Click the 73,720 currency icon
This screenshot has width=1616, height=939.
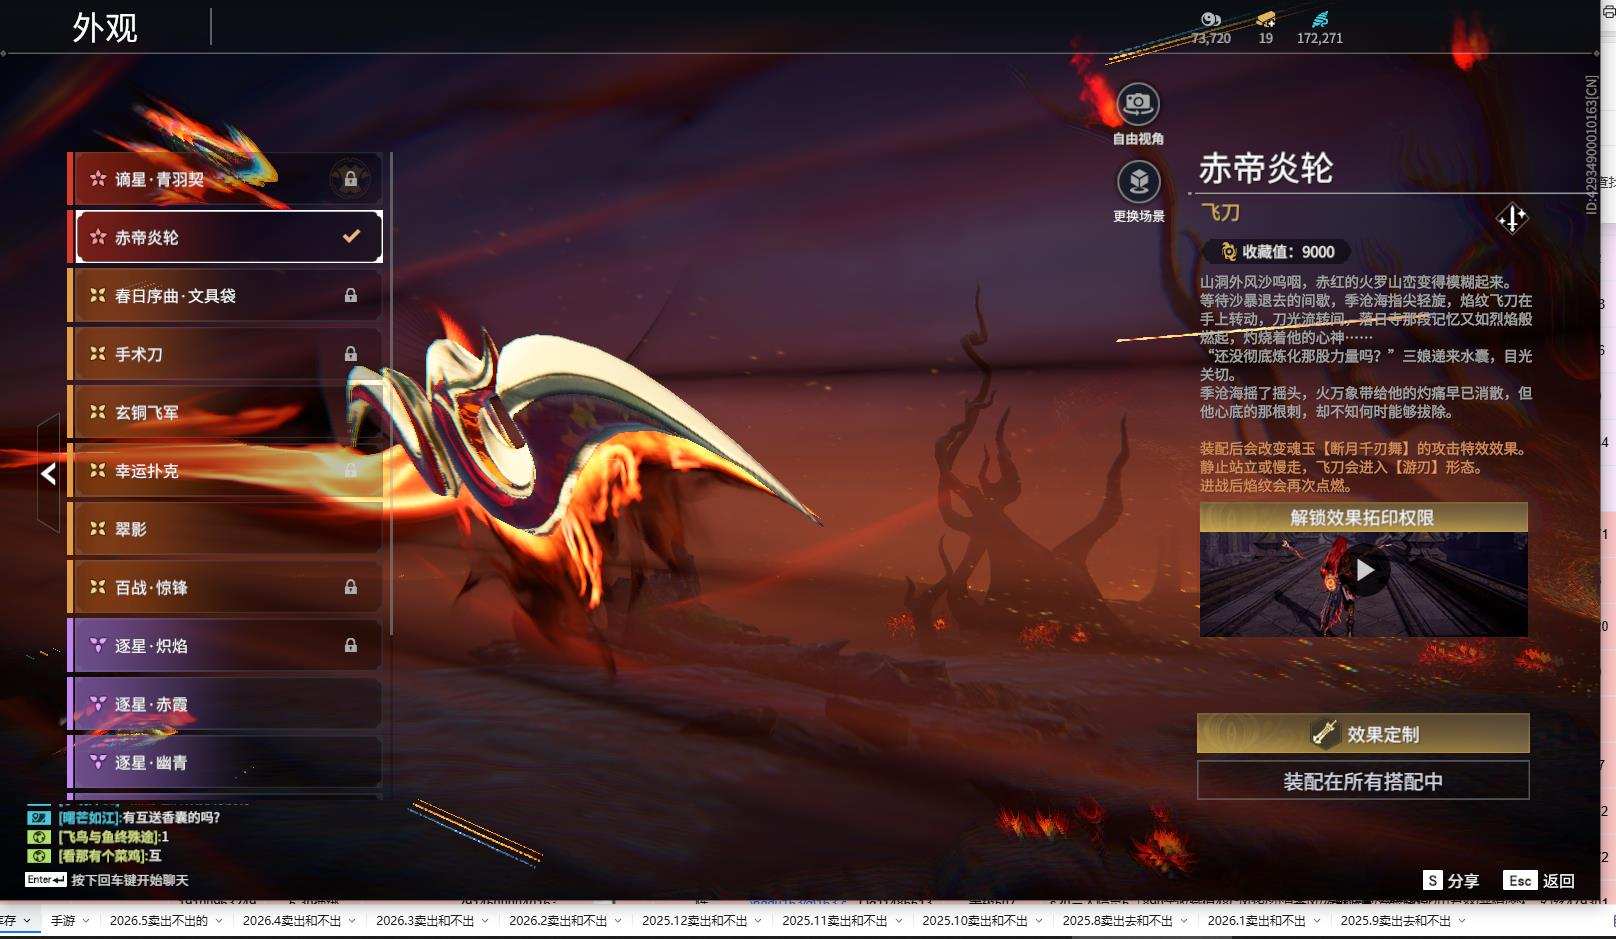point(1211,19)
